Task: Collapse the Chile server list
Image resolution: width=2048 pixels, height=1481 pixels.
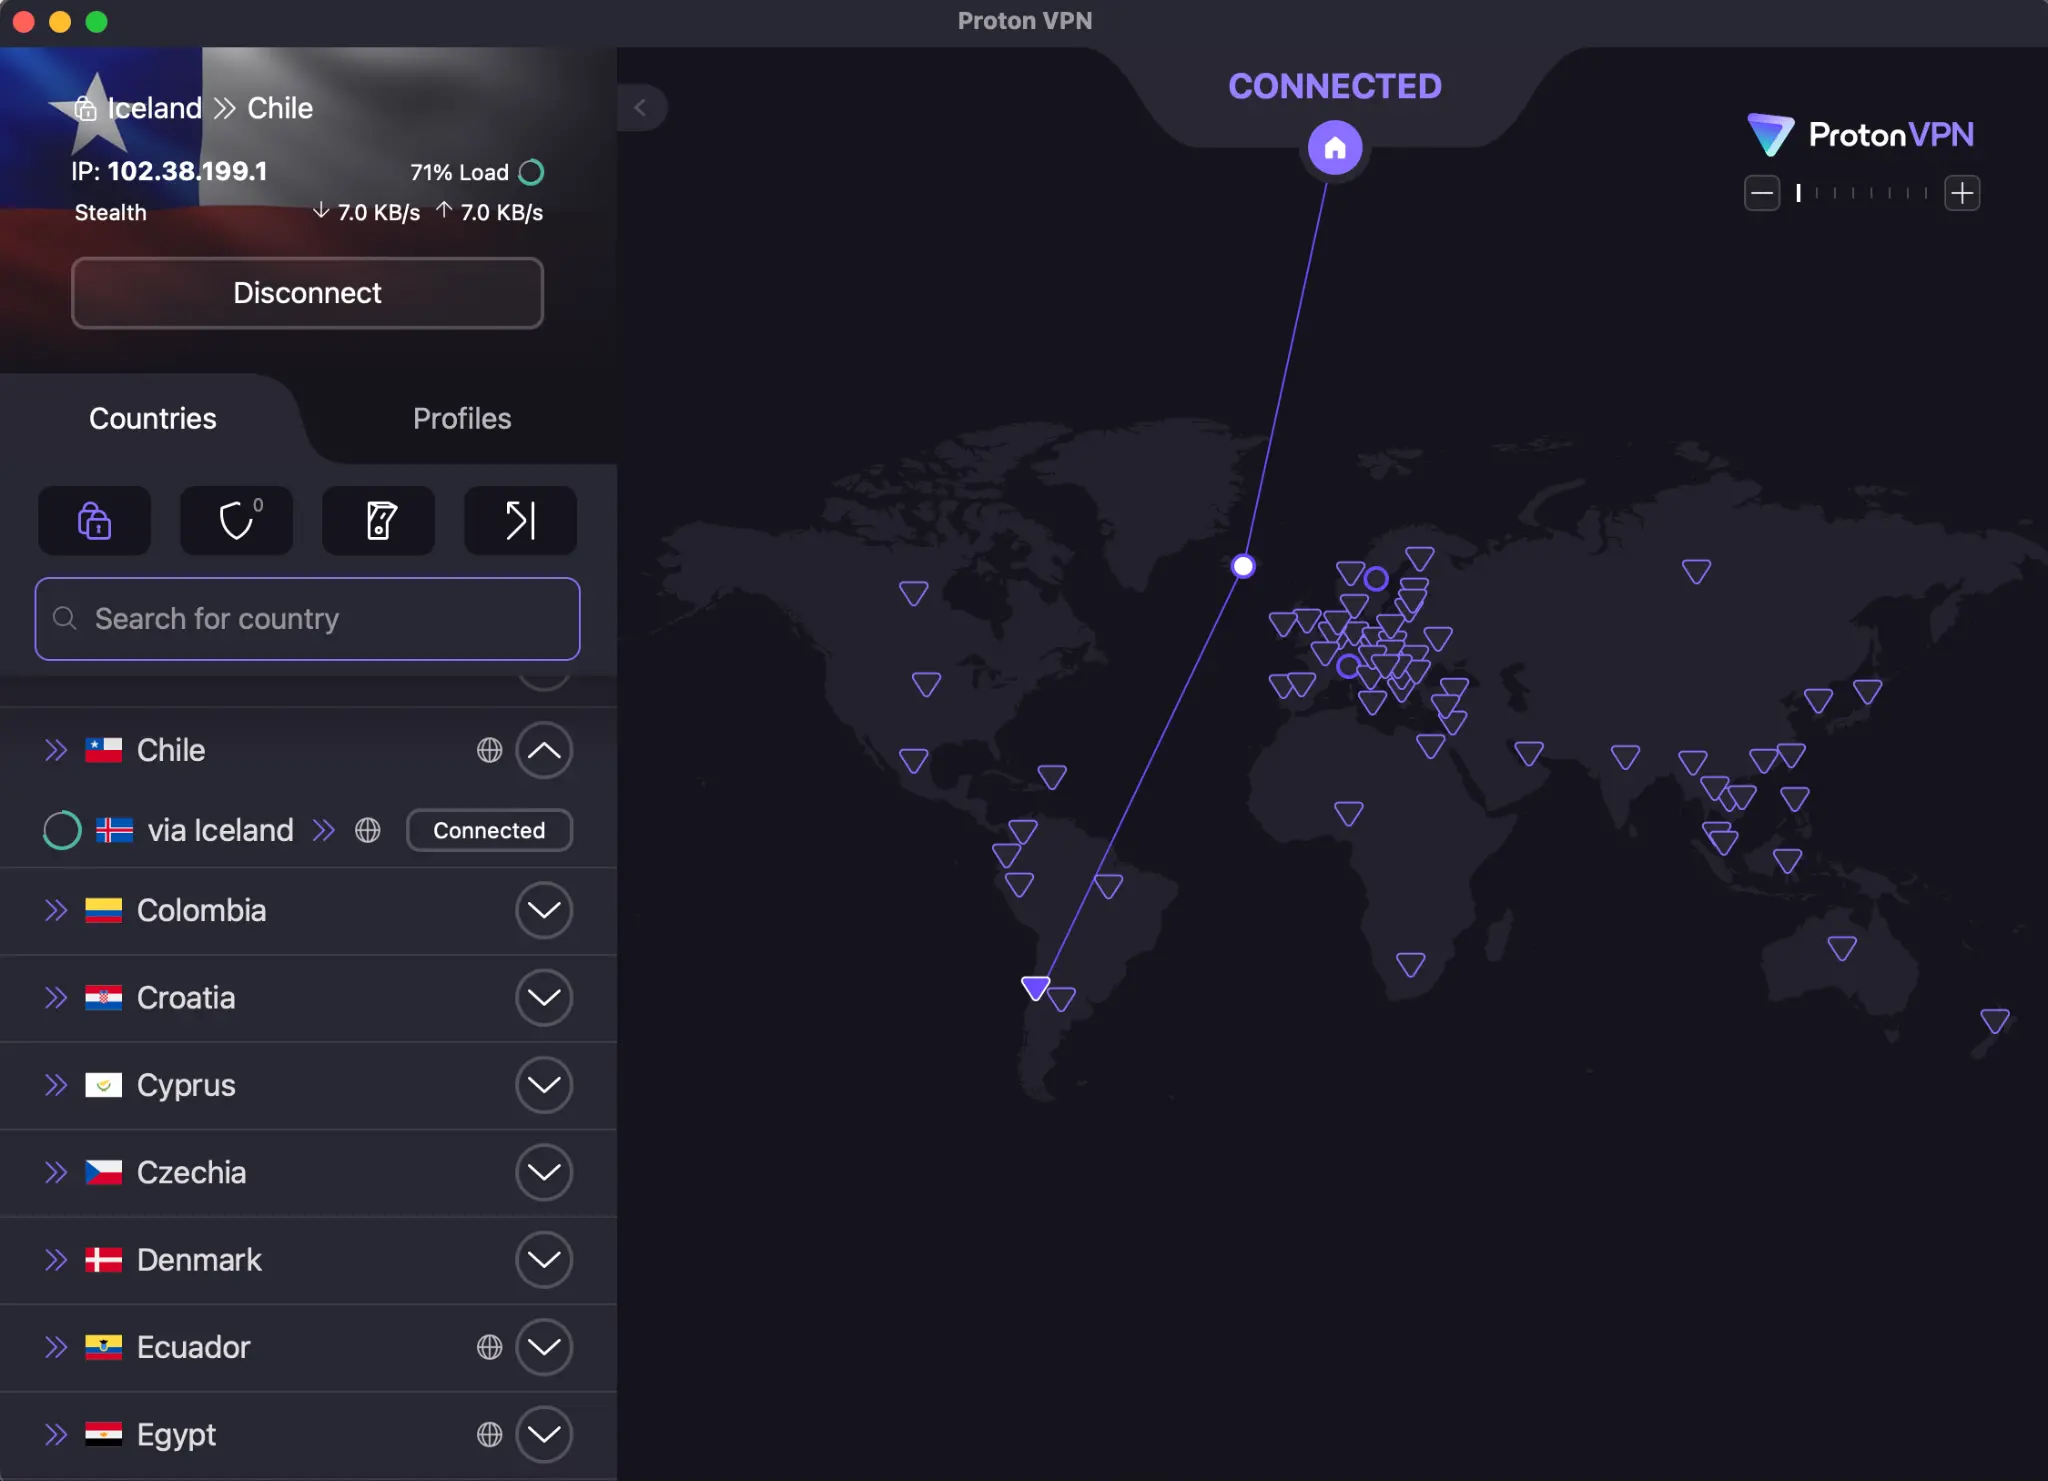Action: pos(544,750)
